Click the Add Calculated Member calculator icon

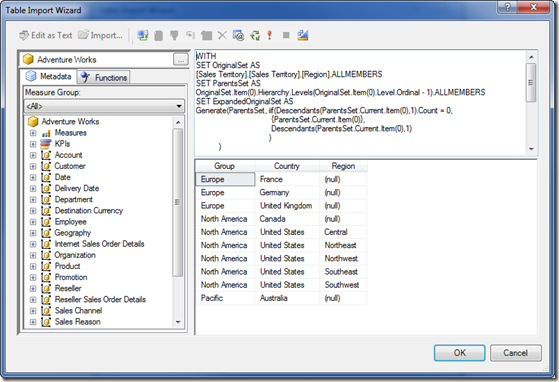tap(159, 35)
